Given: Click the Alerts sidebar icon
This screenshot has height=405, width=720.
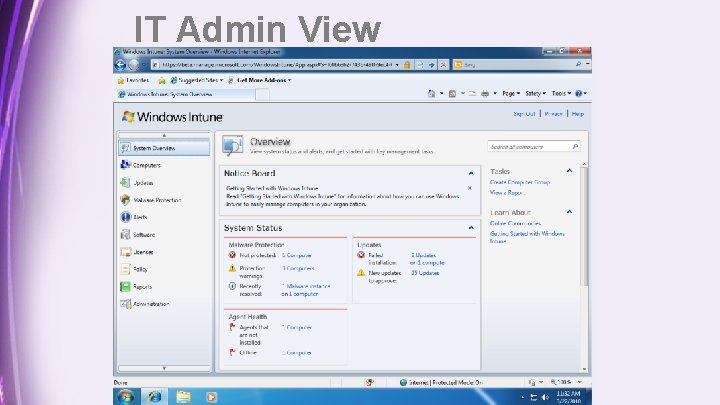Looking at the screenshot, I should tap(125, 217).
